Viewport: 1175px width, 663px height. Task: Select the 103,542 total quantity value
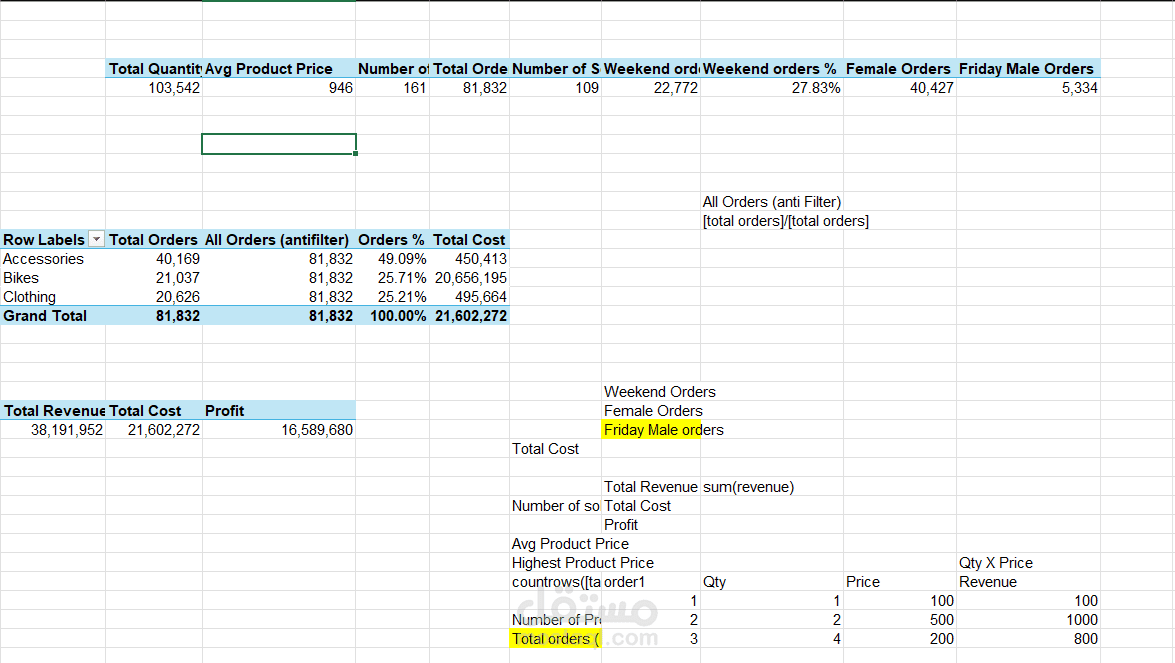coord(154,88)
